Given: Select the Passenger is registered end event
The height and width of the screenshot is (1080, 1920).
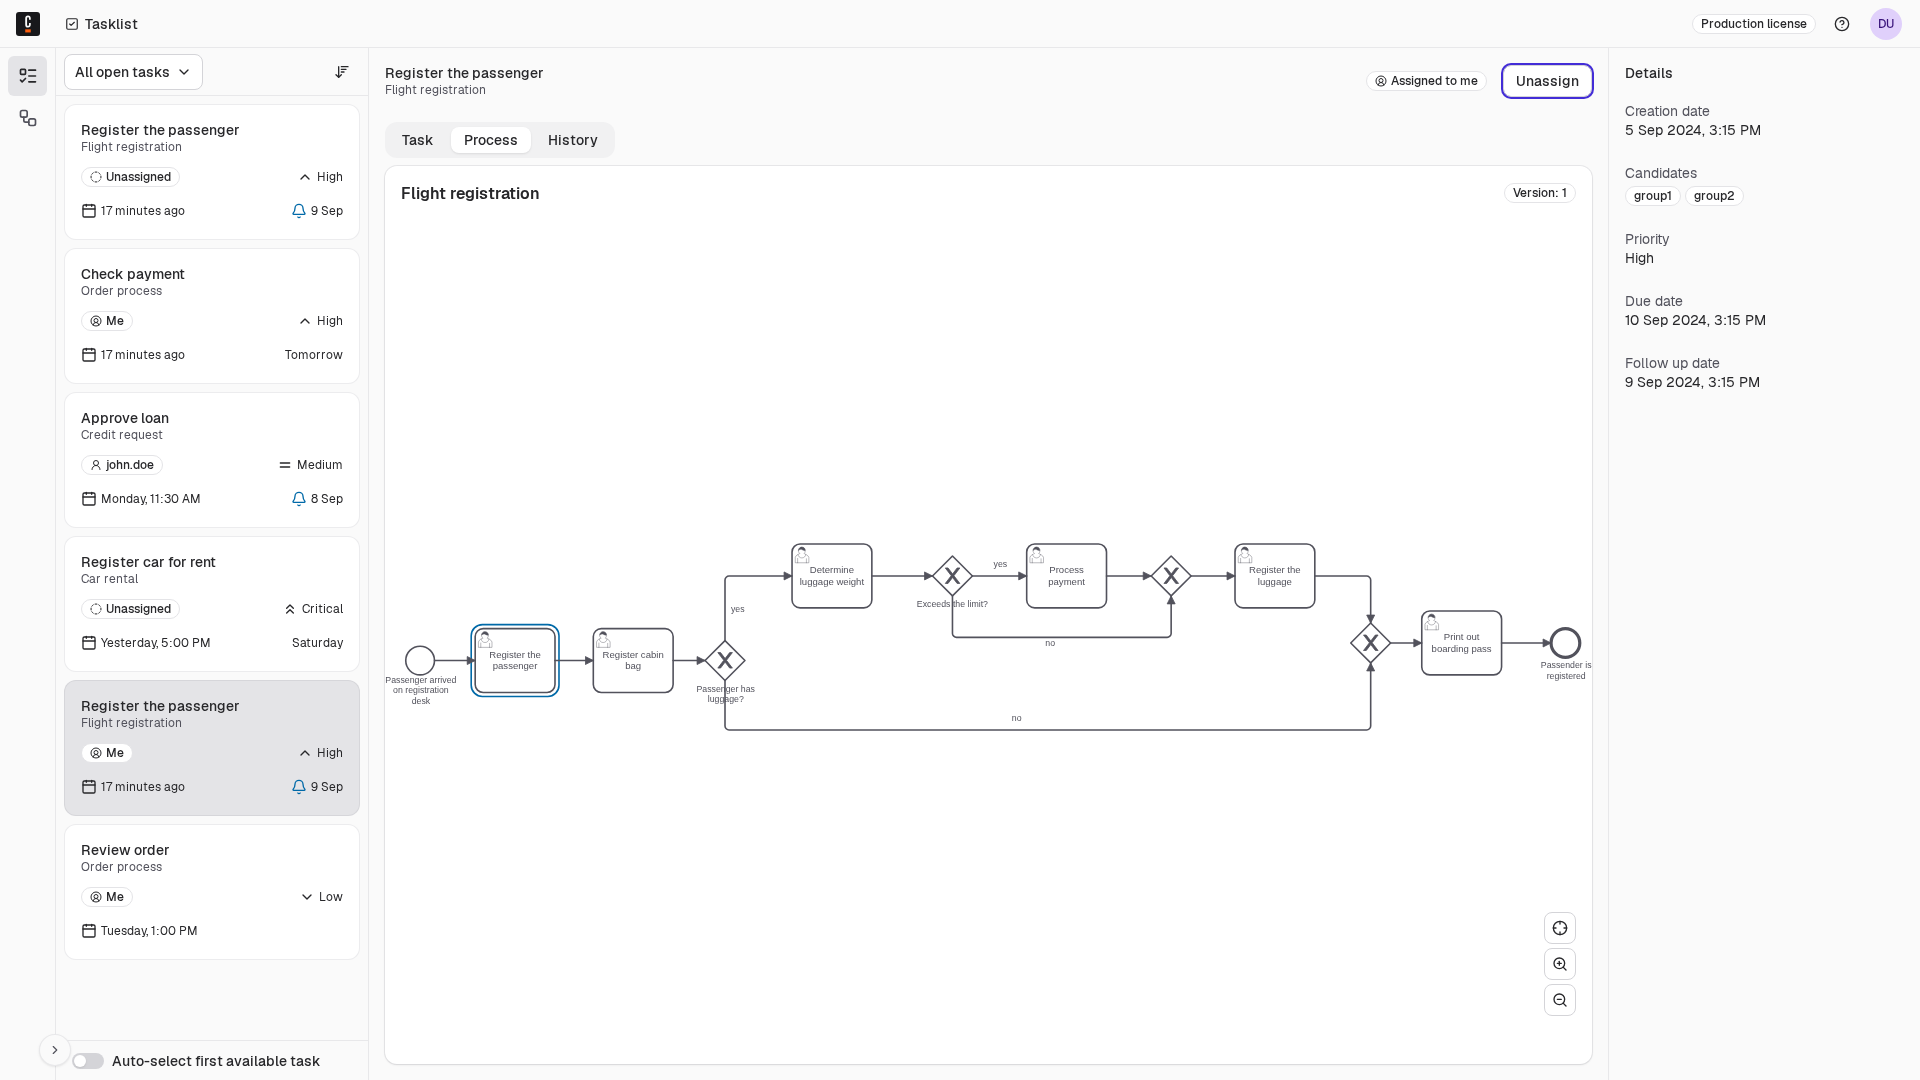Looking at the screenshot, I should coord(1565,643).
